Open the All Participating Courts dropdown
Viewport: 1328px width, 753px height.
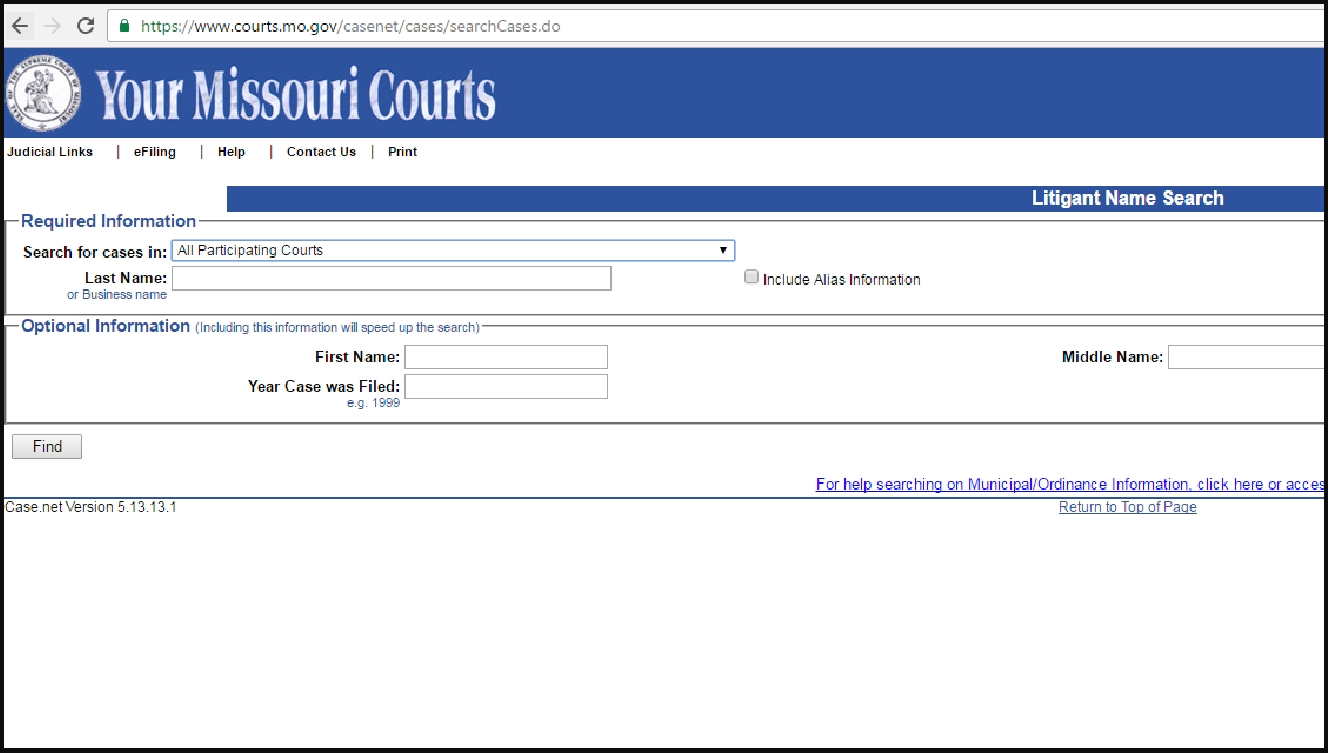click(x=722, y=250)
